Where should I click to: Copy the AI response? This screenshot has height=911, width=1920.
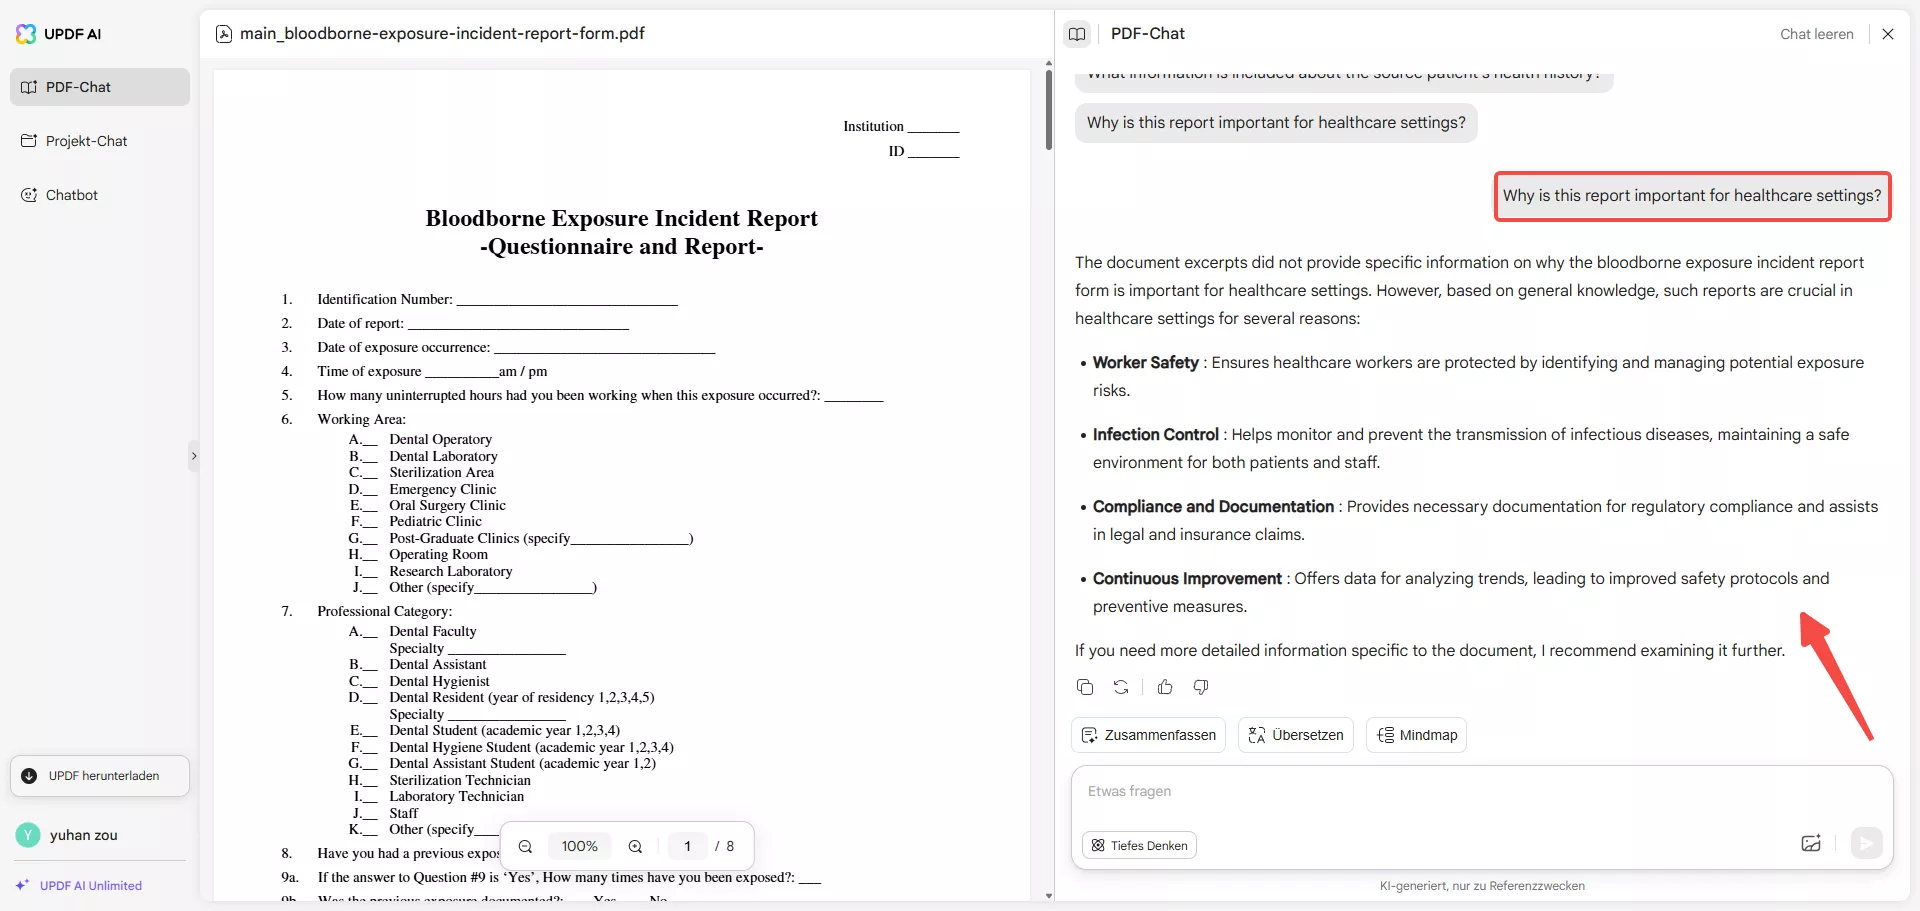point(1085,687)
